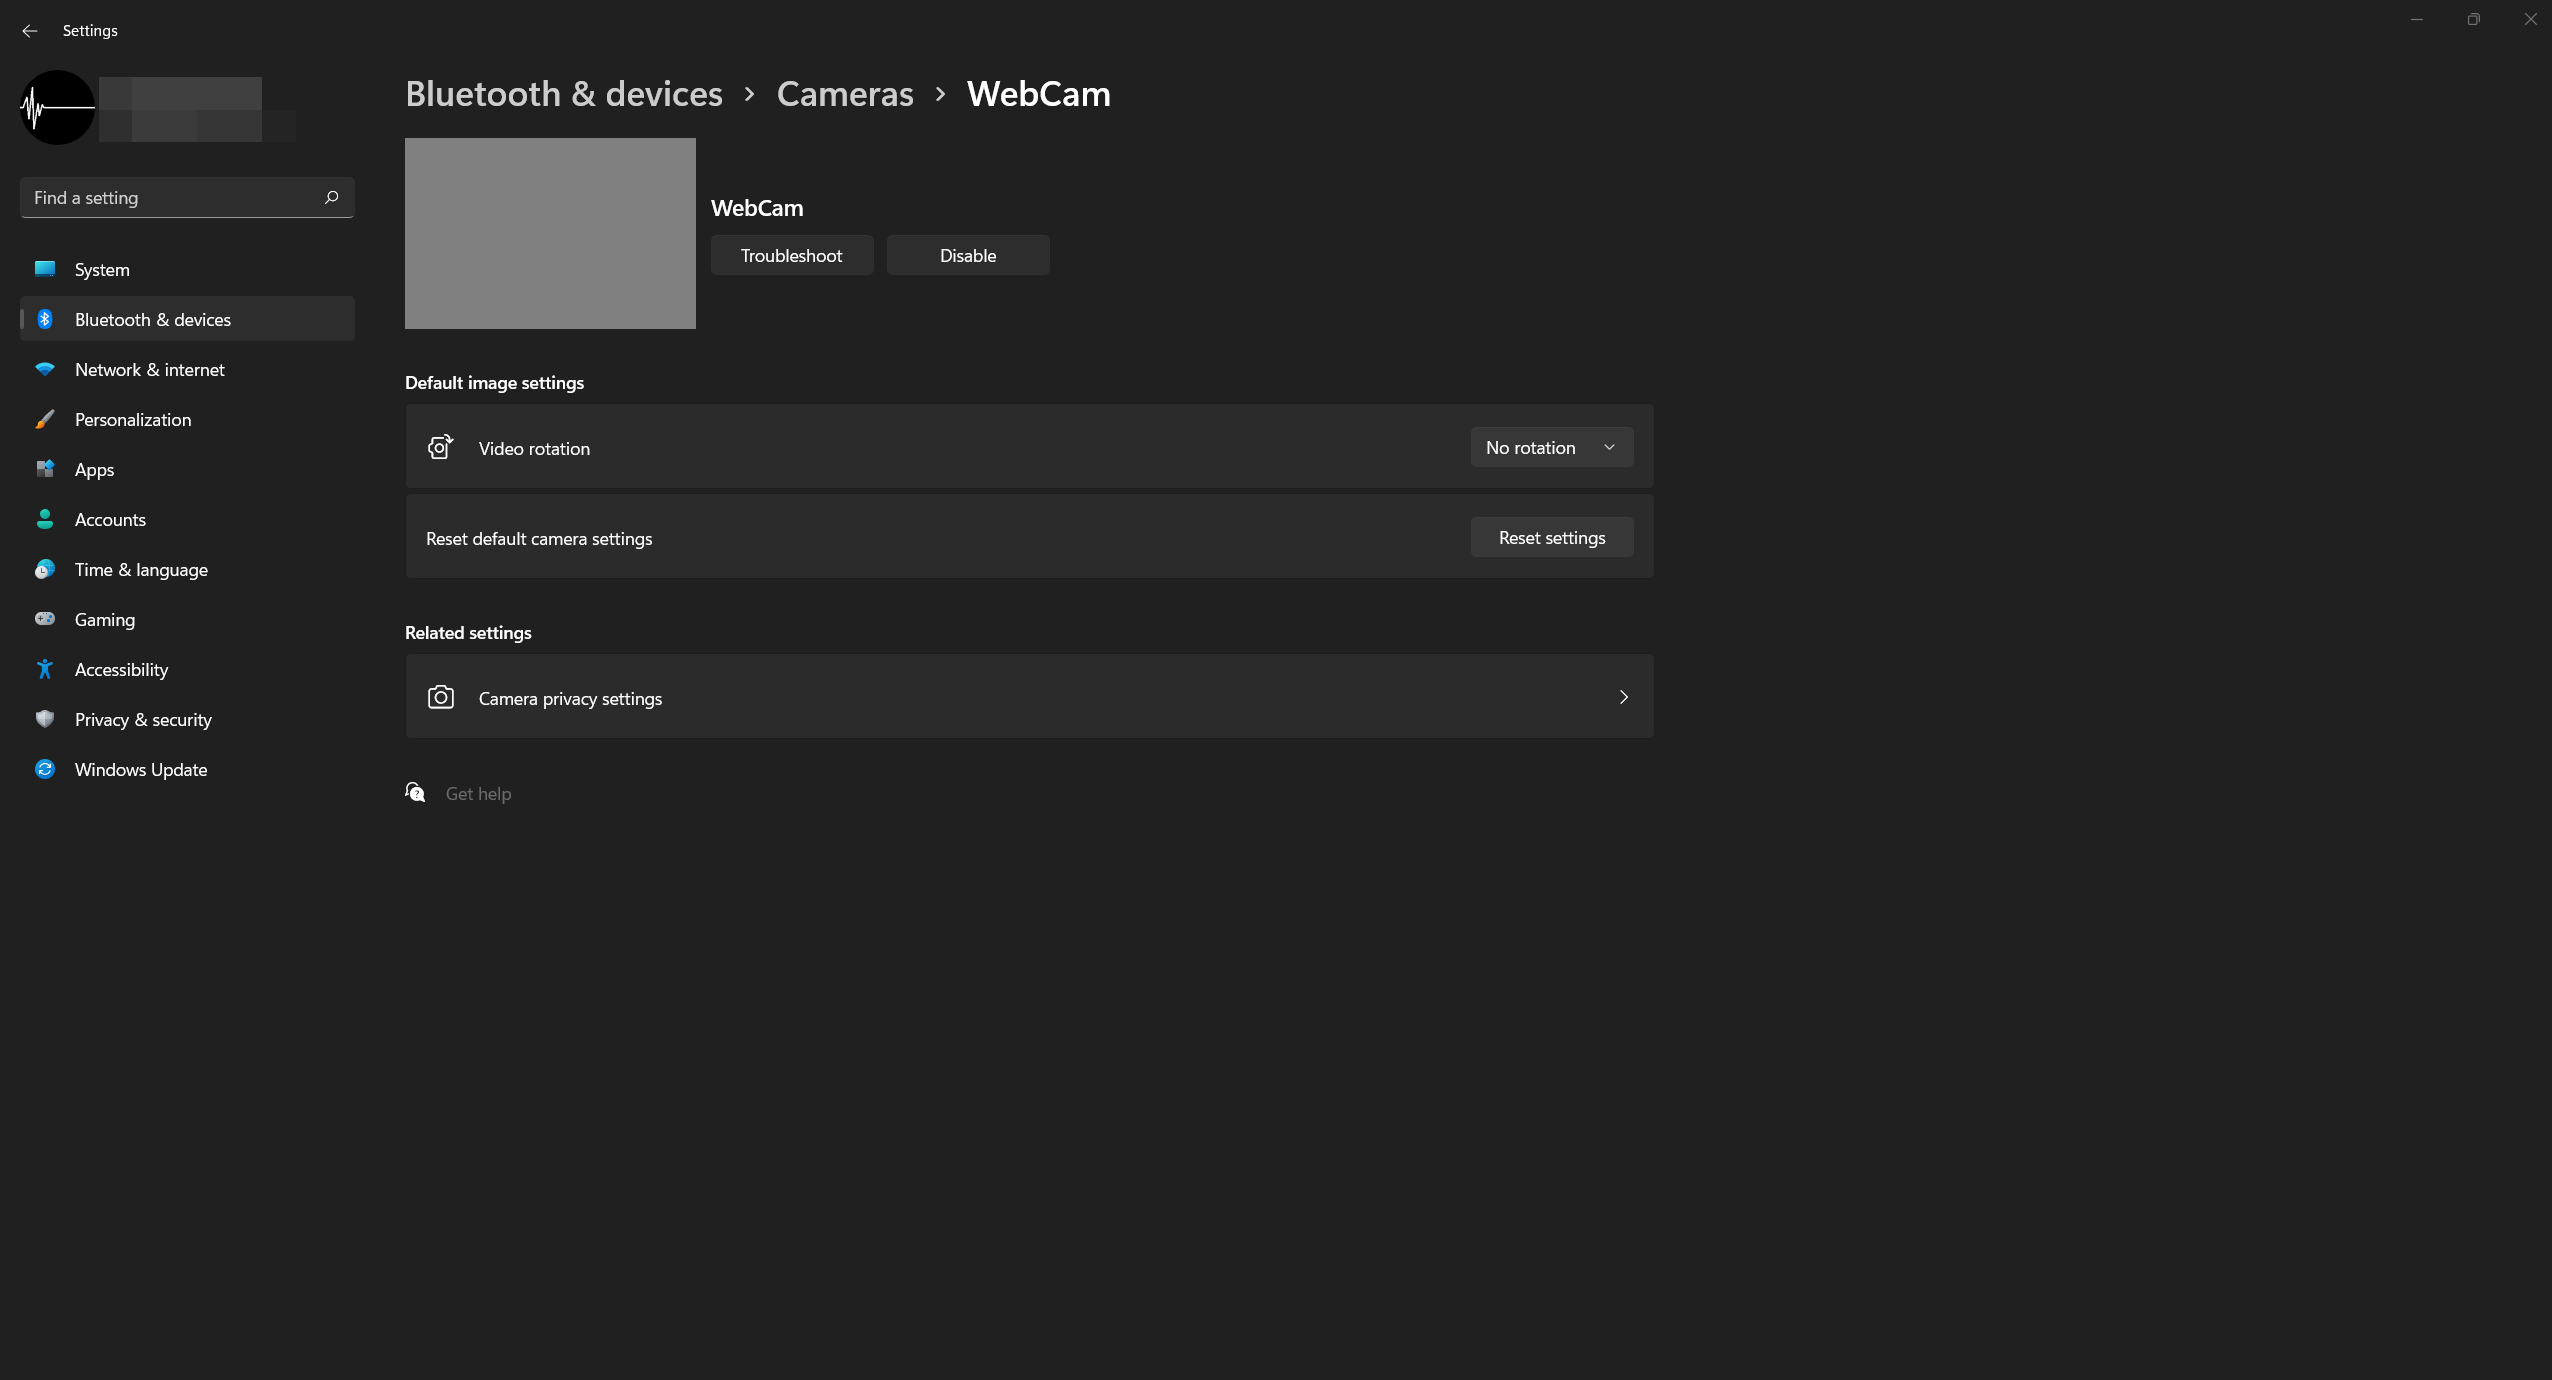Click the Personalization paintbrush icon
This screenshot has width=2552, height=1380.
[45, 419]
